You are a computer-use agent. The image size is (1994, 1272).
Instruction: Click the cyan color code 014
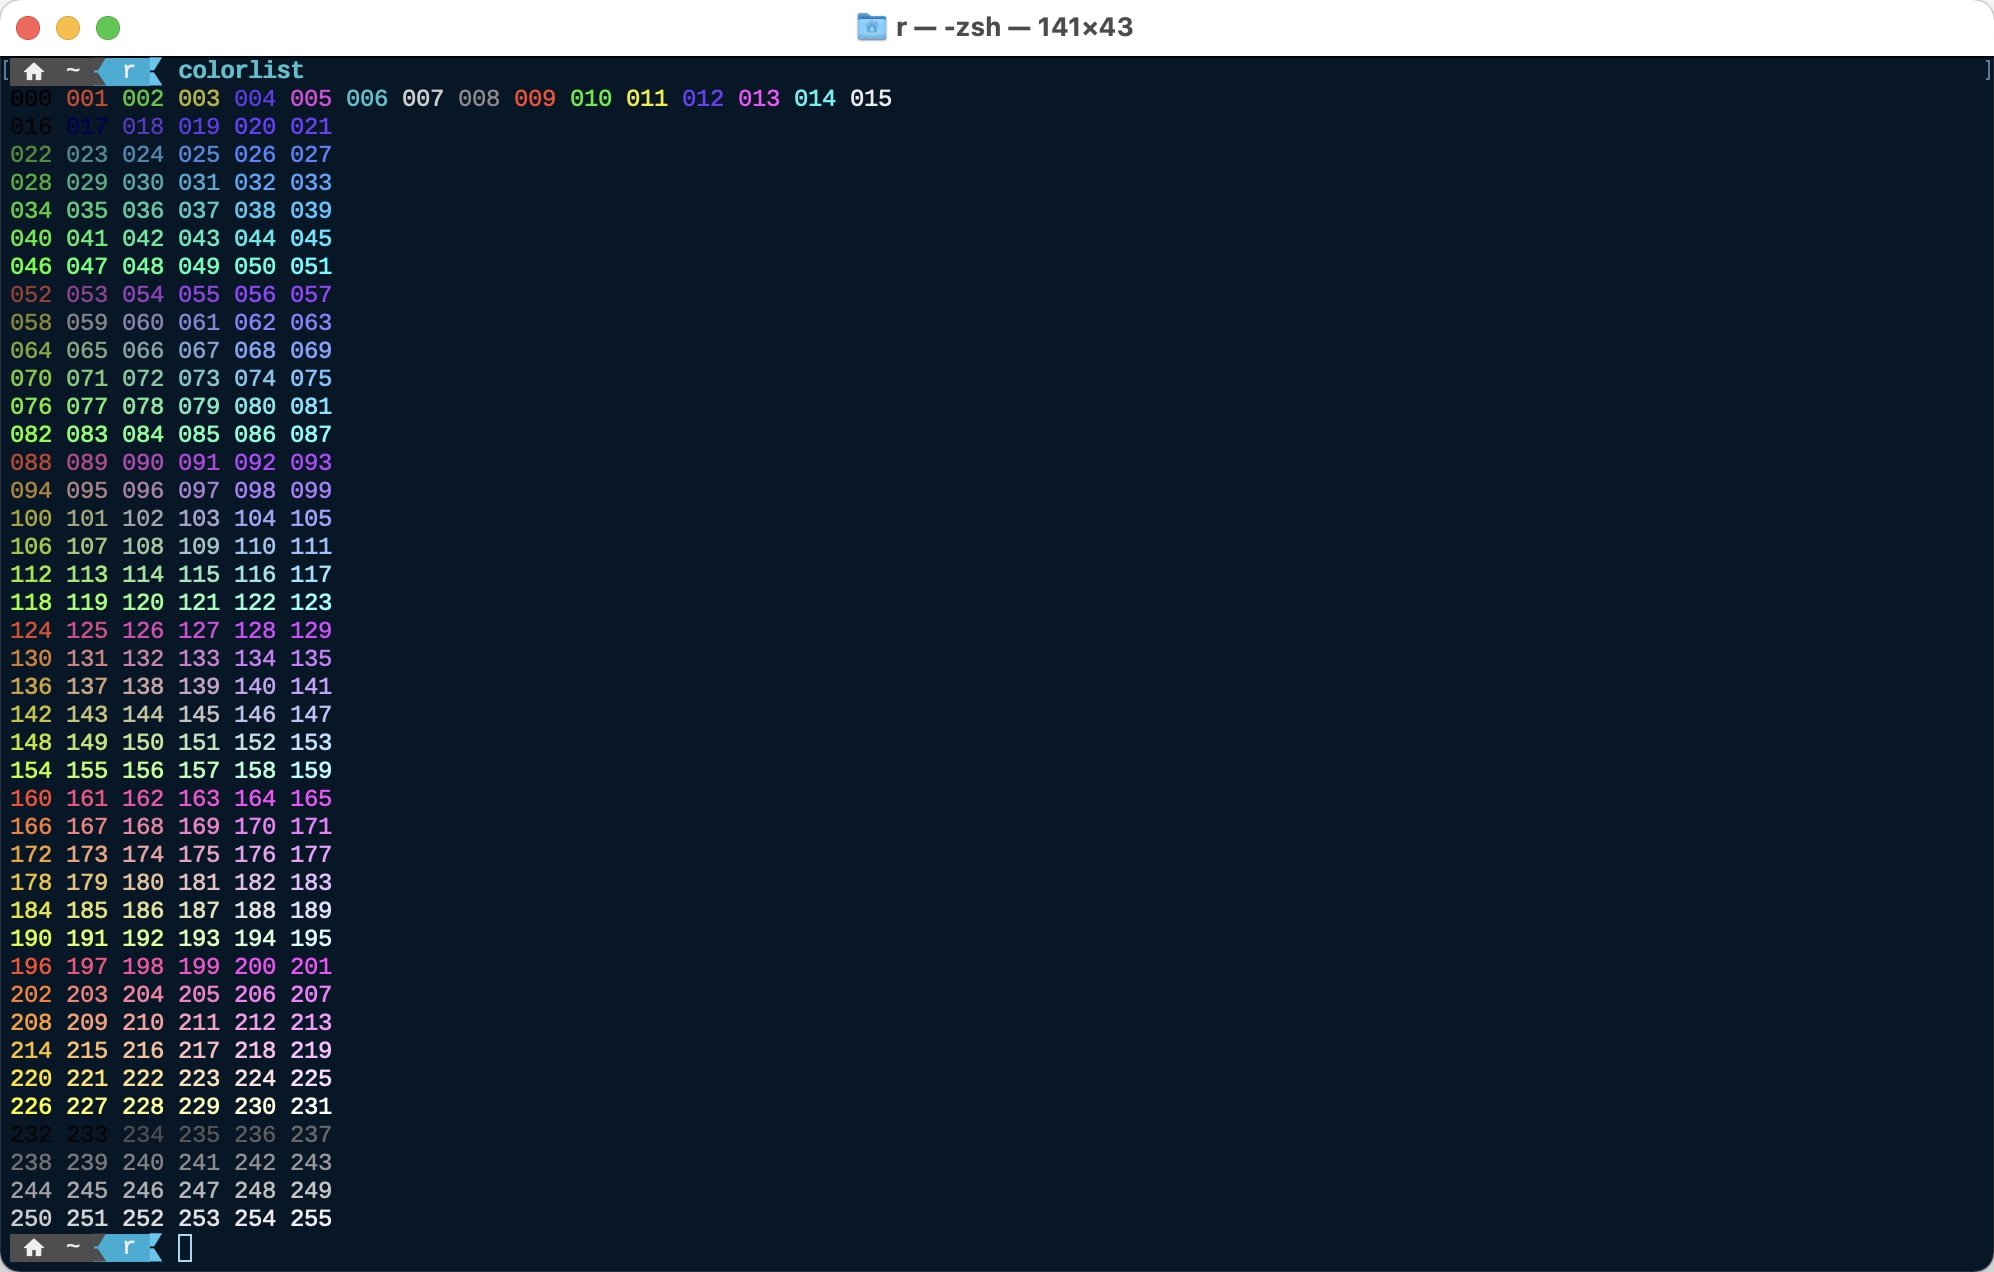pyautogui.click(x=814, y=98)
